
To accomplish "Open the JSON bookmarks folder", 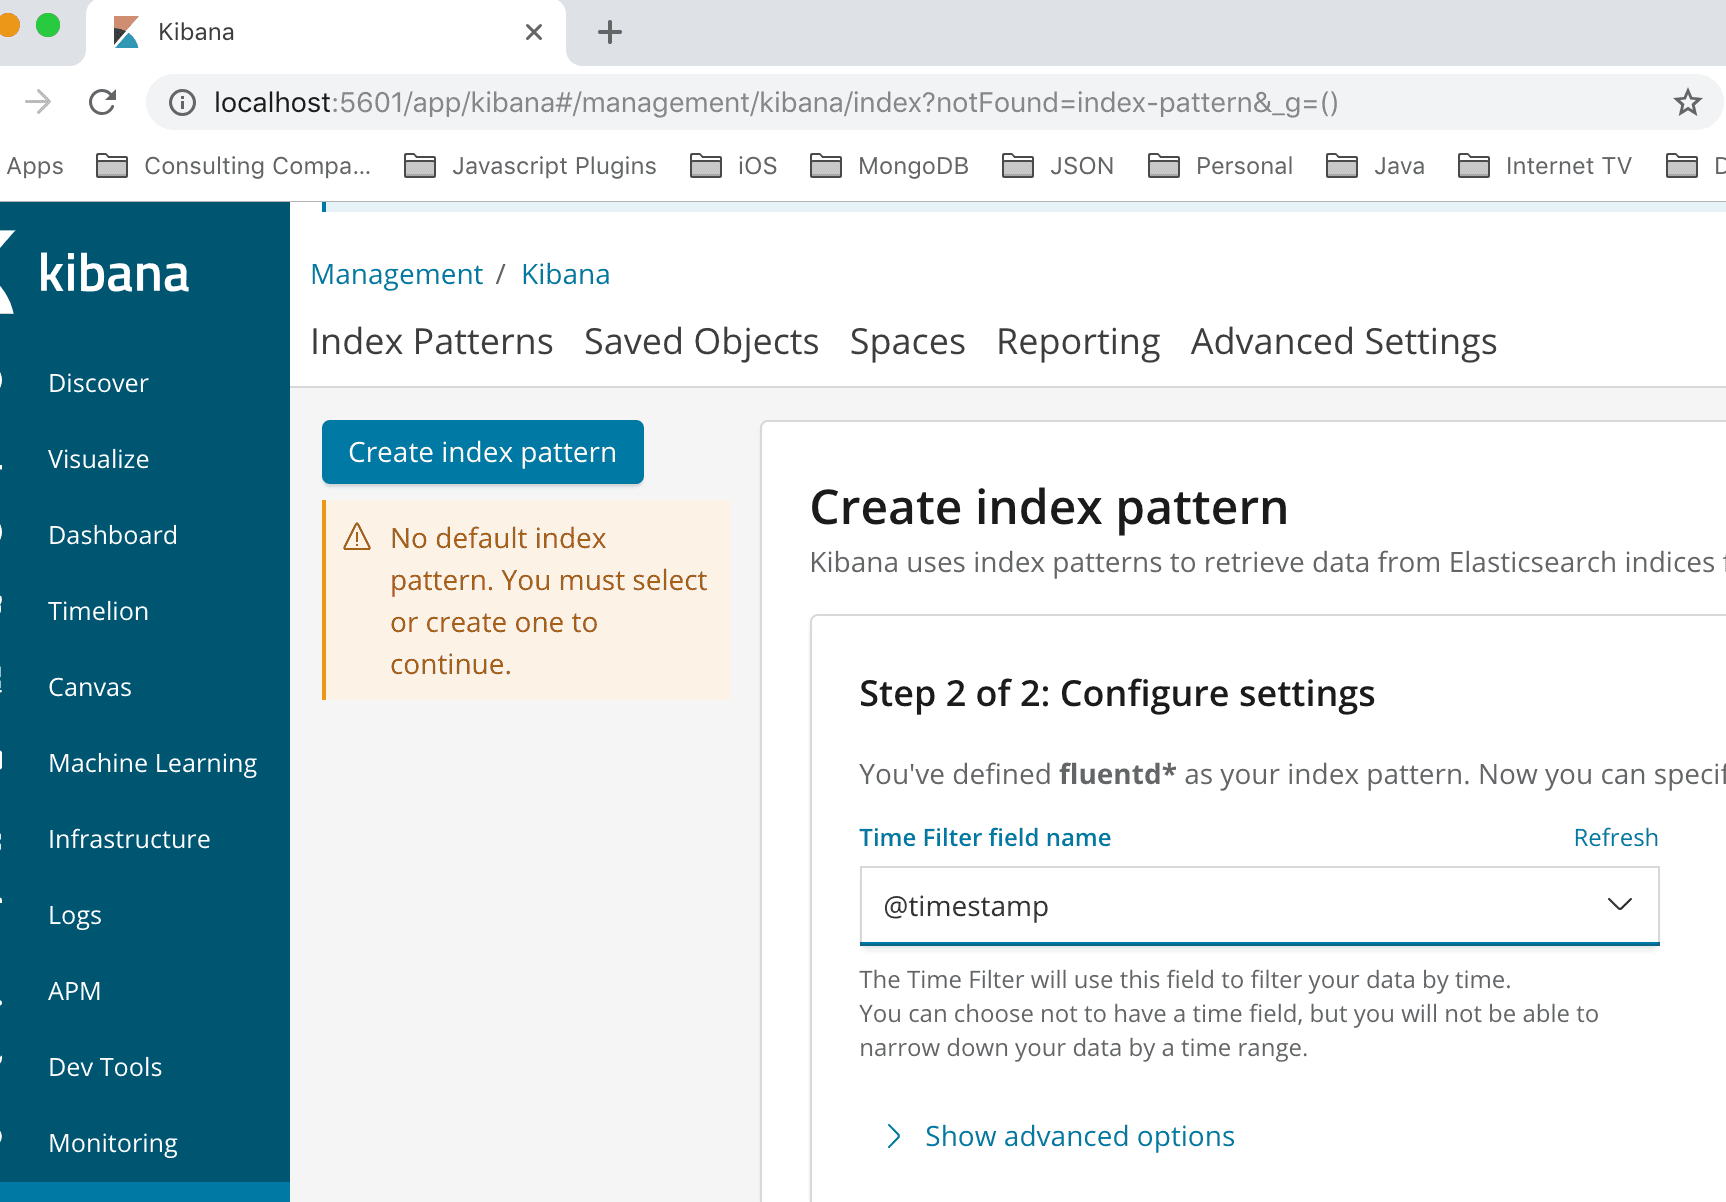I will [1058, 166].
